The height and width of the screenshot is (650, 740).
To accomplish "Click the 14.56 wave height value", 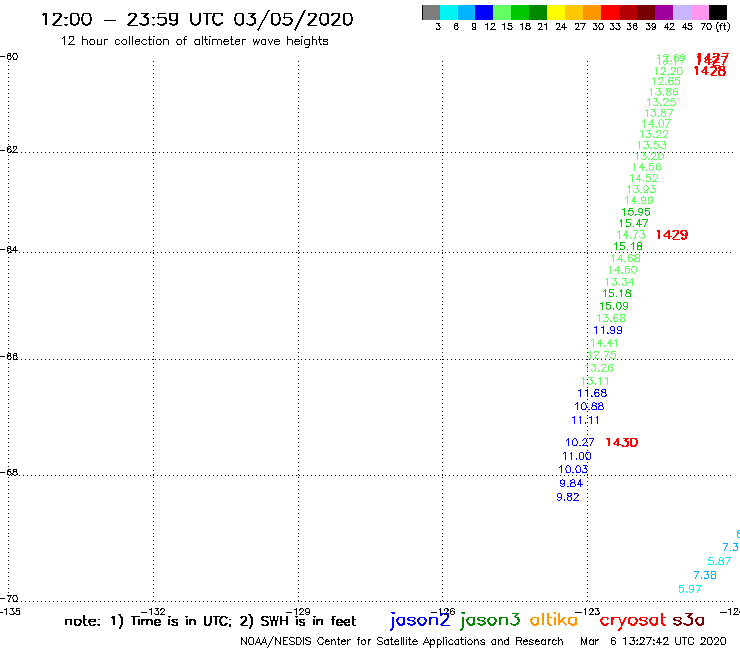I will click(647, 167).
